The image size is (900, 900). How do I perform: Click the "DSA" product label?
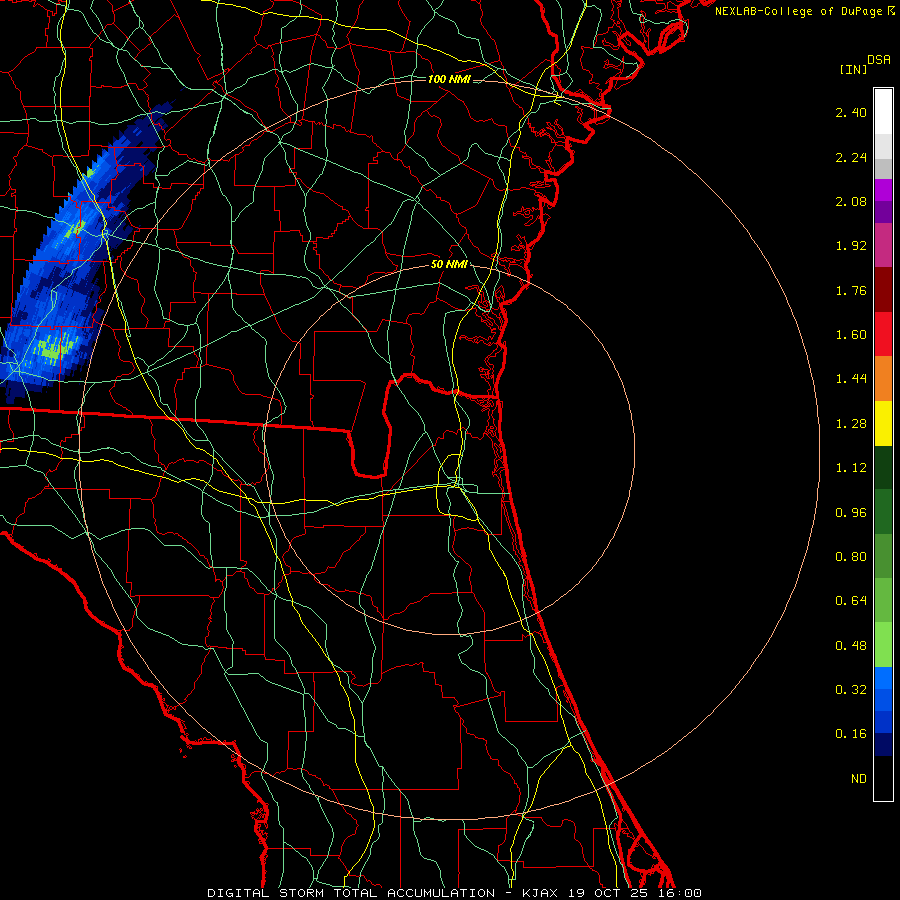(879, 60)
